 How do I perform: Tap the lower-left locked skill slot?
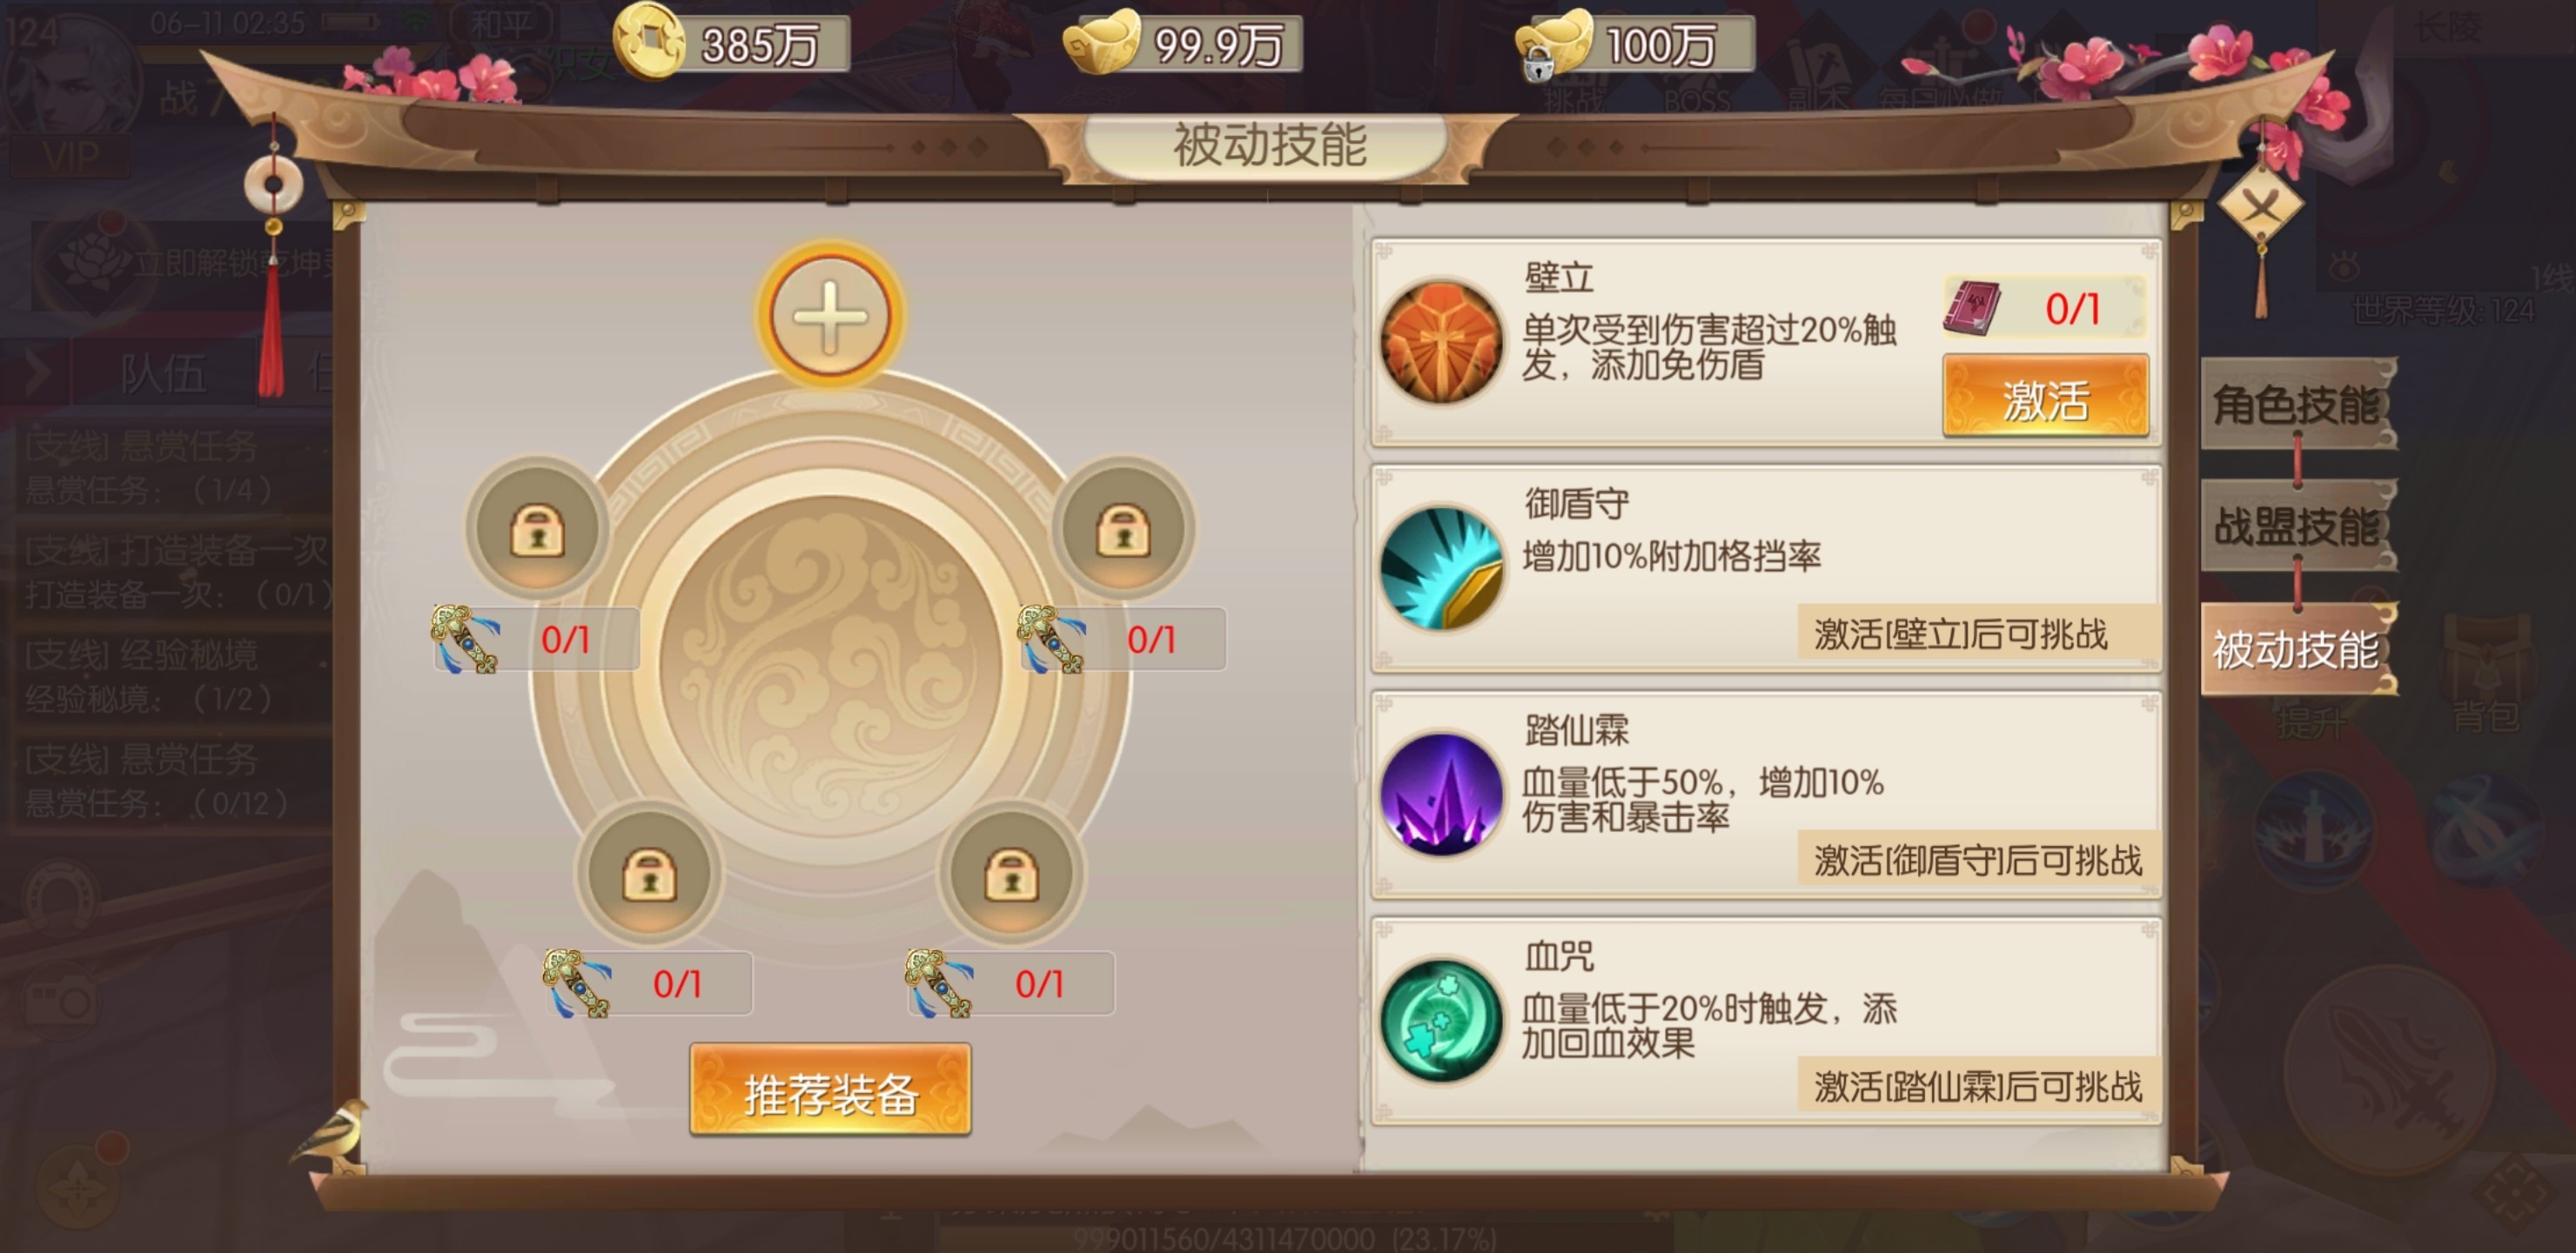point(650,873)
